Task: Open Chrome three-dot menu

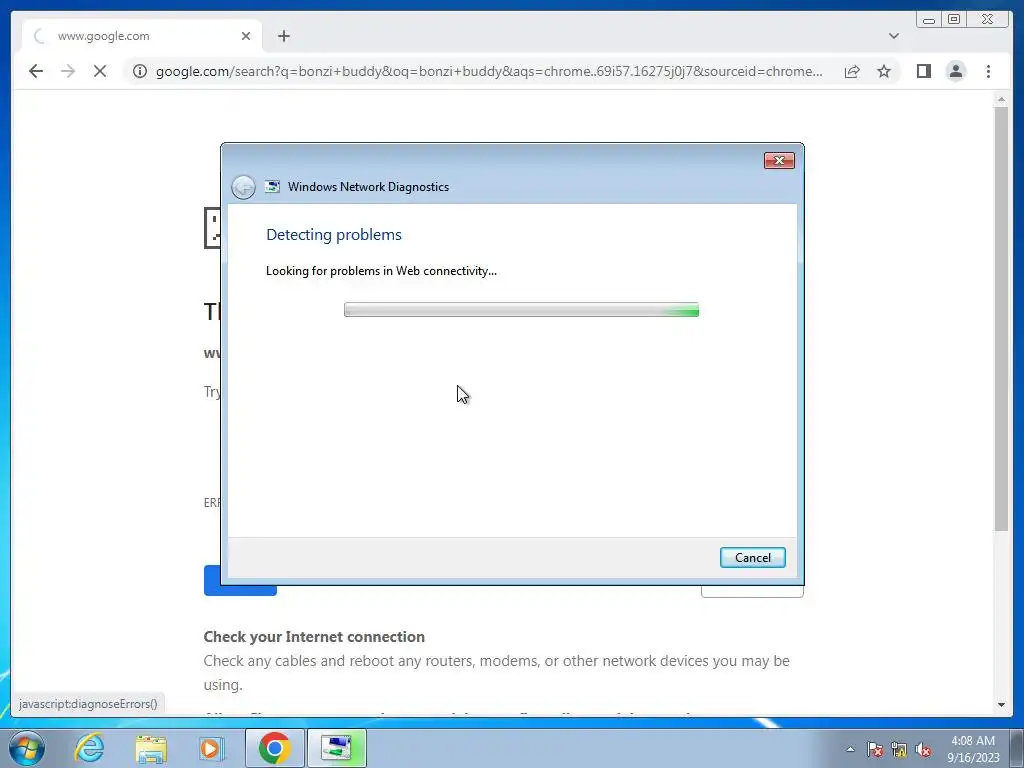Action: (988, 71)
